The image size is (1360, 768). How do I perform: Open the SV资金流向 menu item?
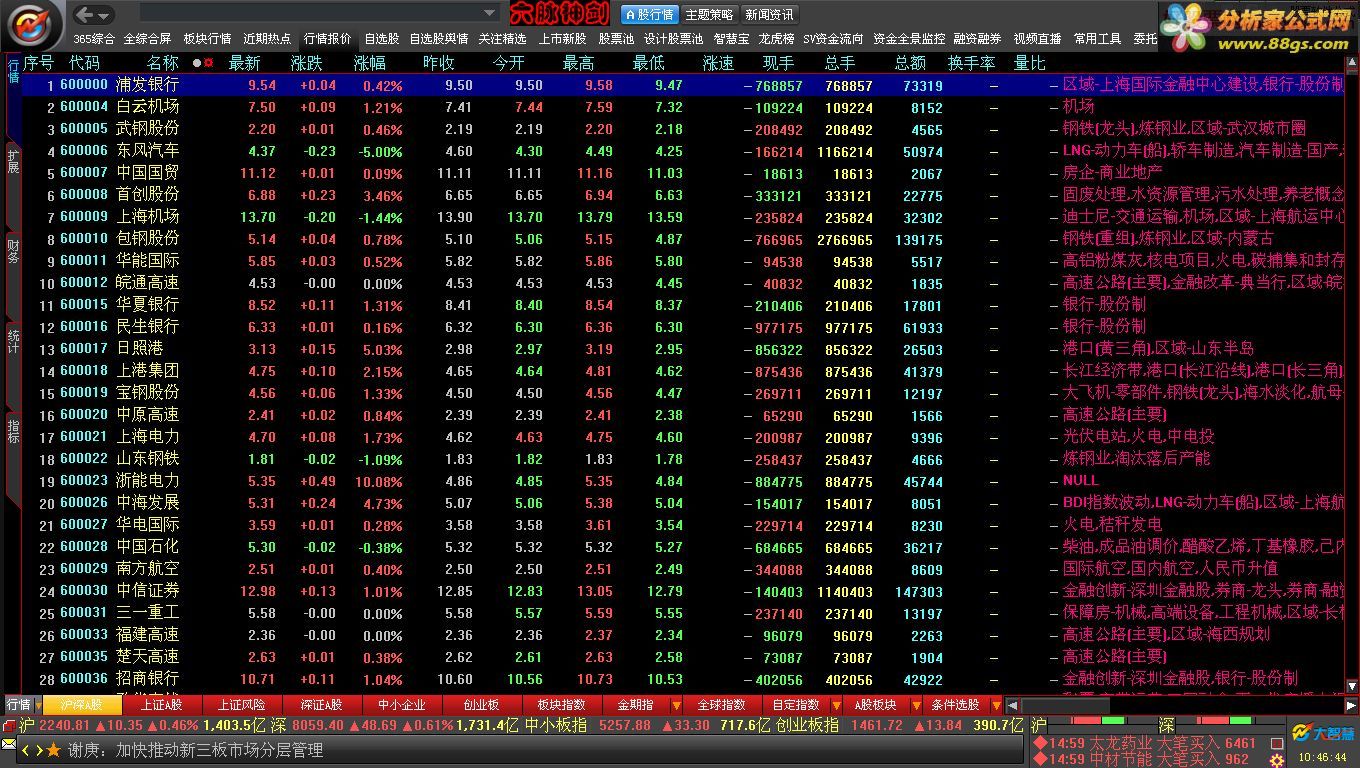click(833, 39)
